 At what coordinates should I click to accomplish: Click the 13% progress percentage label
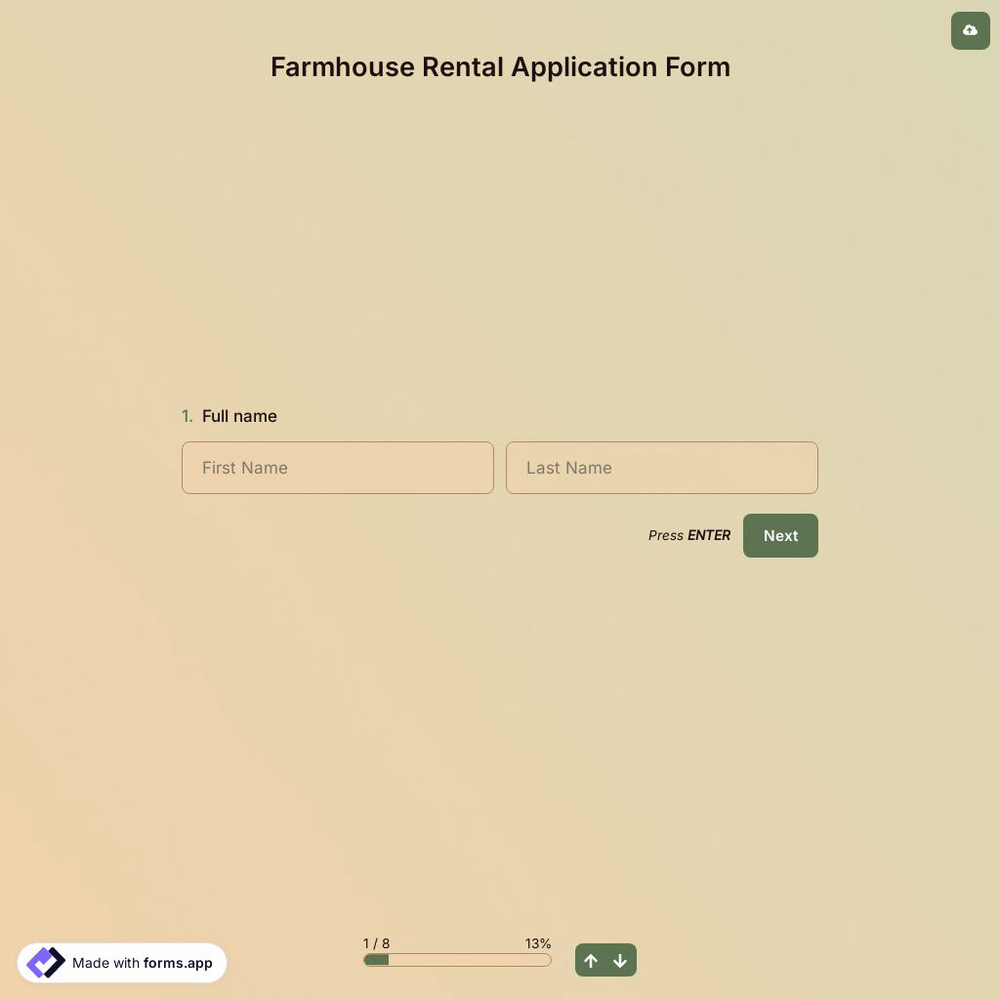[538, 942]
